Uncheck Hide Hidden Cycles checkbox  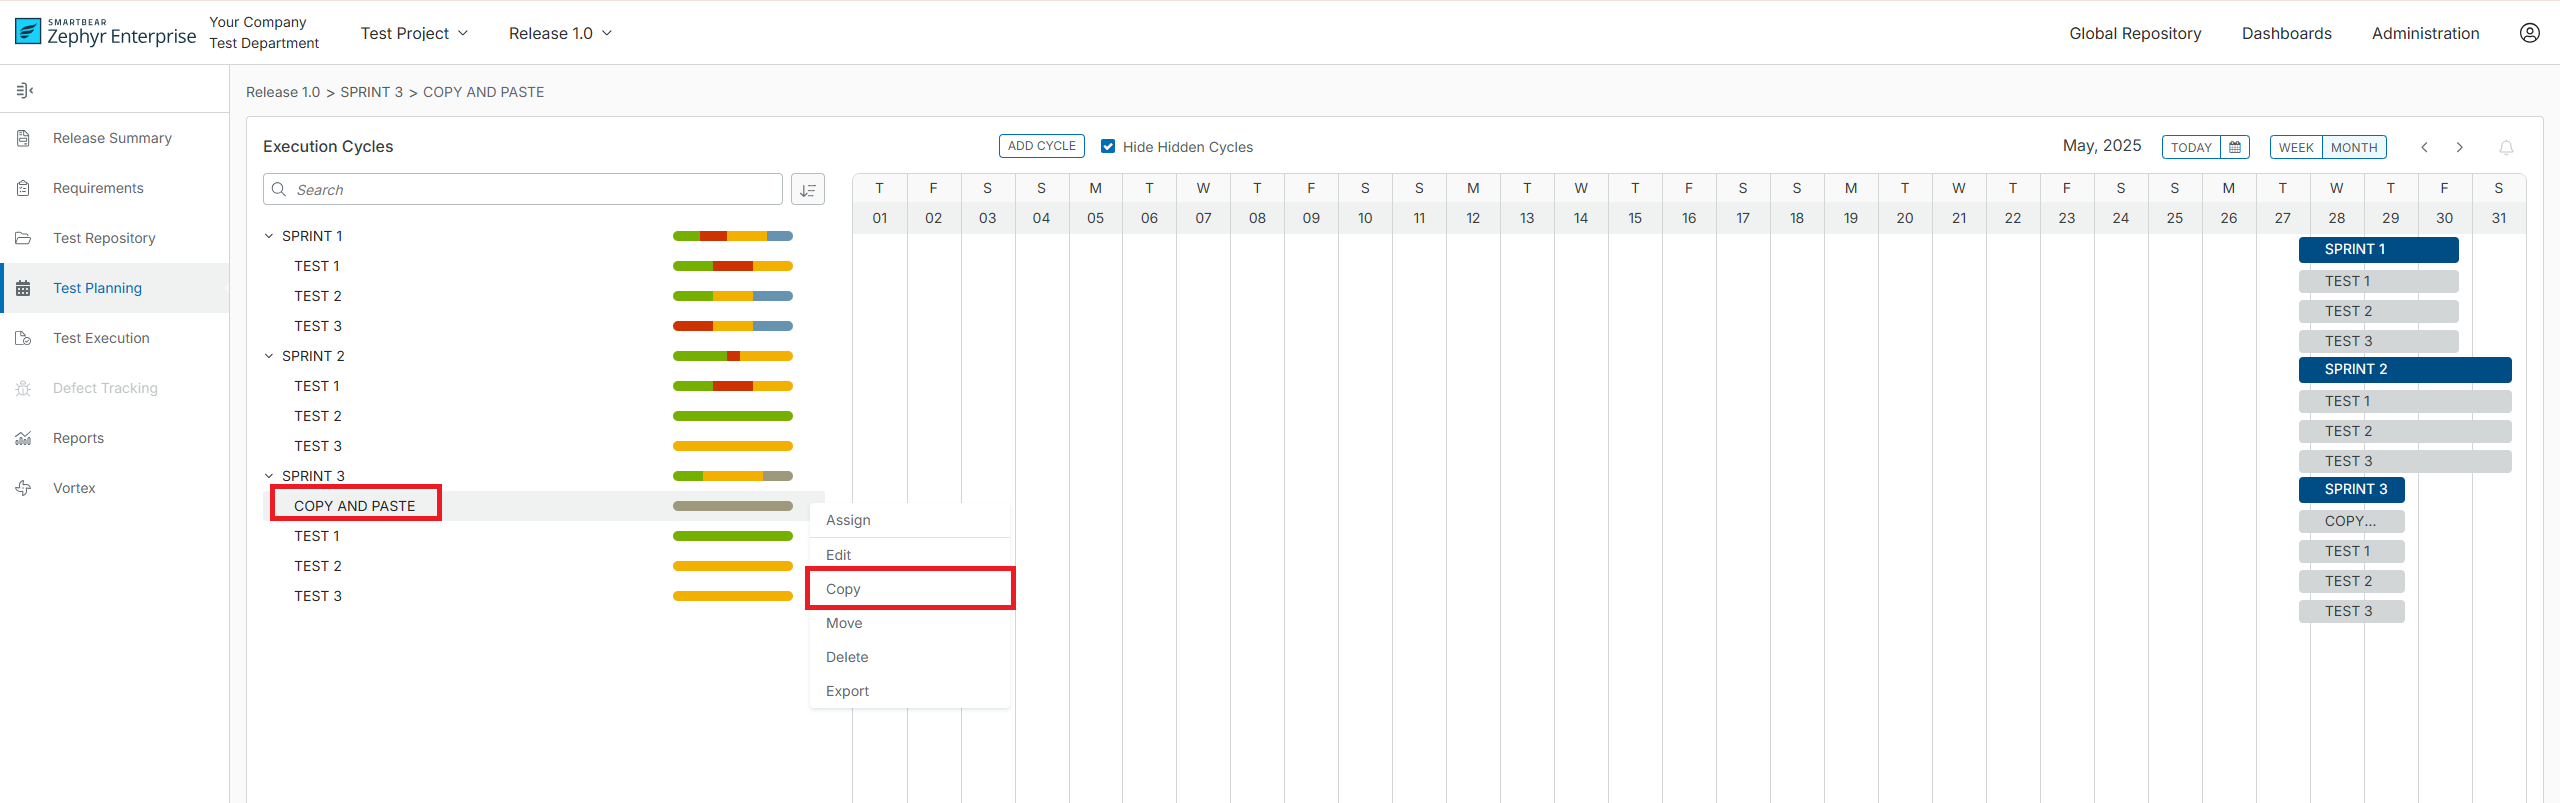point(1108,147)
